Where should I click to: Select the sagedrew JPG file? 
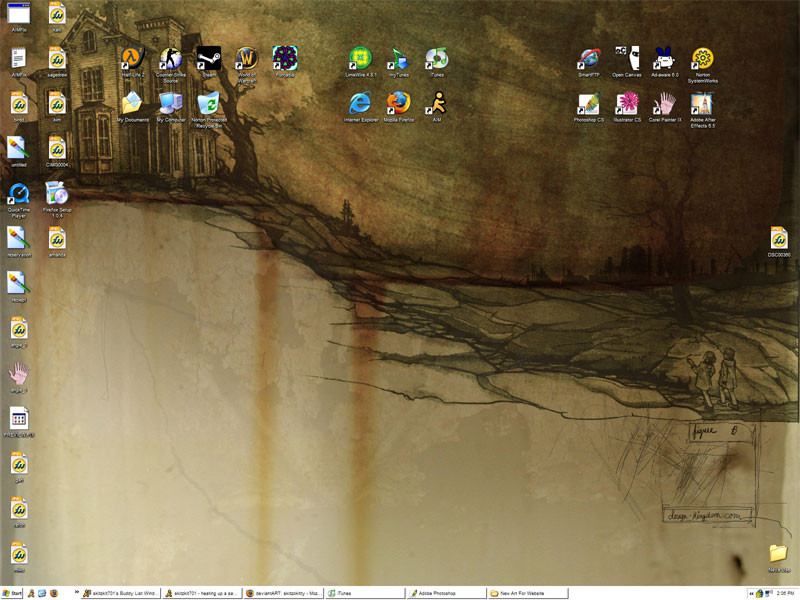point(57,59)
